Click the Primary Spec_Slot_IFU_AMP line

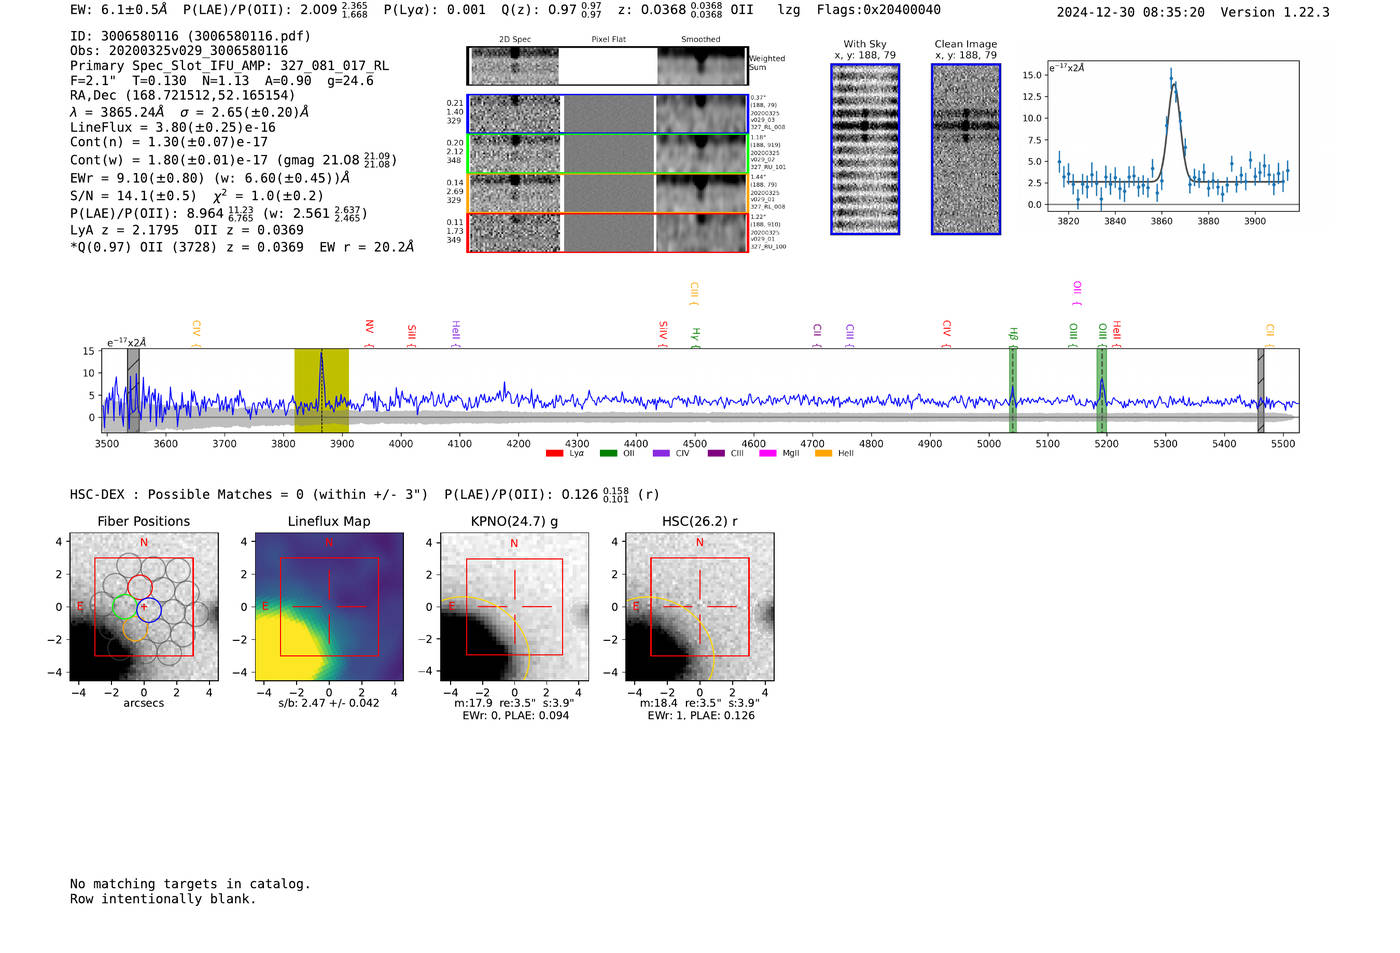coord(229,66)
